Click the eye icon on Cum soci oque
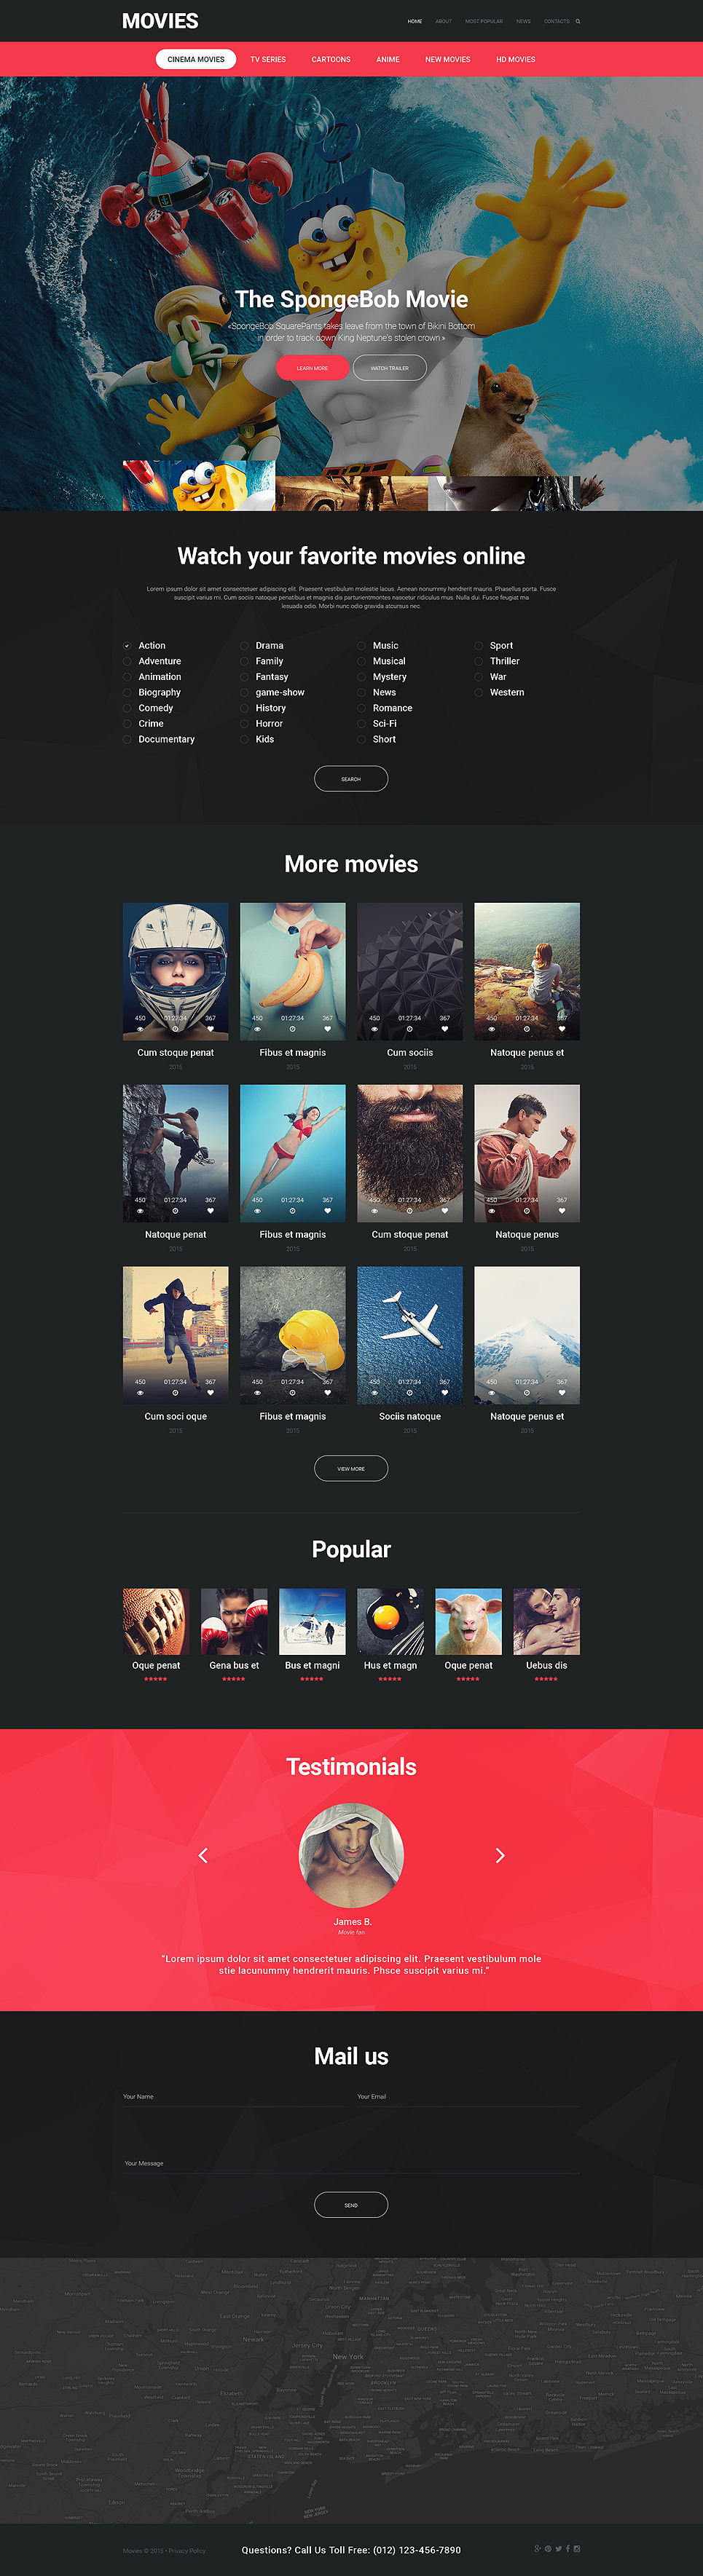The width and height of the screenshot is (703, 2576). coord(140,1393)
